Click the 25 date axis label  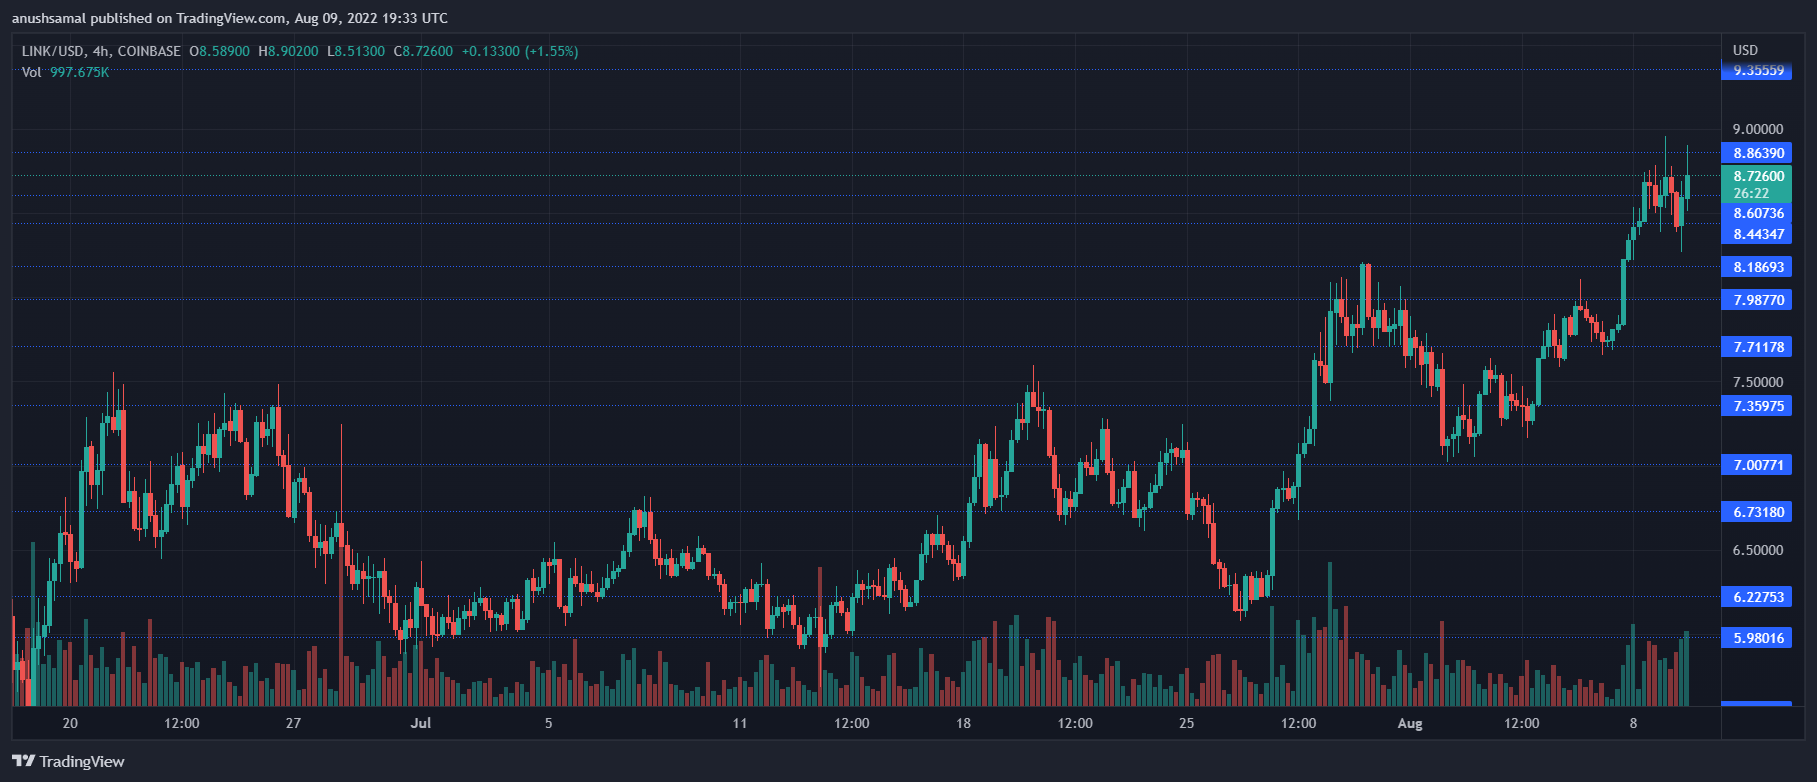pyautogui.click(x=1186, y=723)
